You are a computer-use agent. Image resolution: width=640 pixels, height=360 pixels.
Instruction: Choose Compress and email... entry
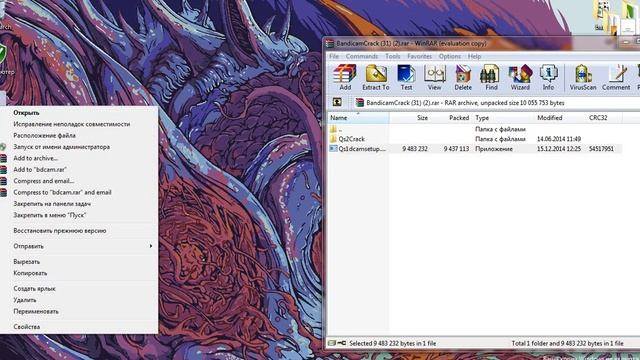pyautogui.click(x=79, y=181)
